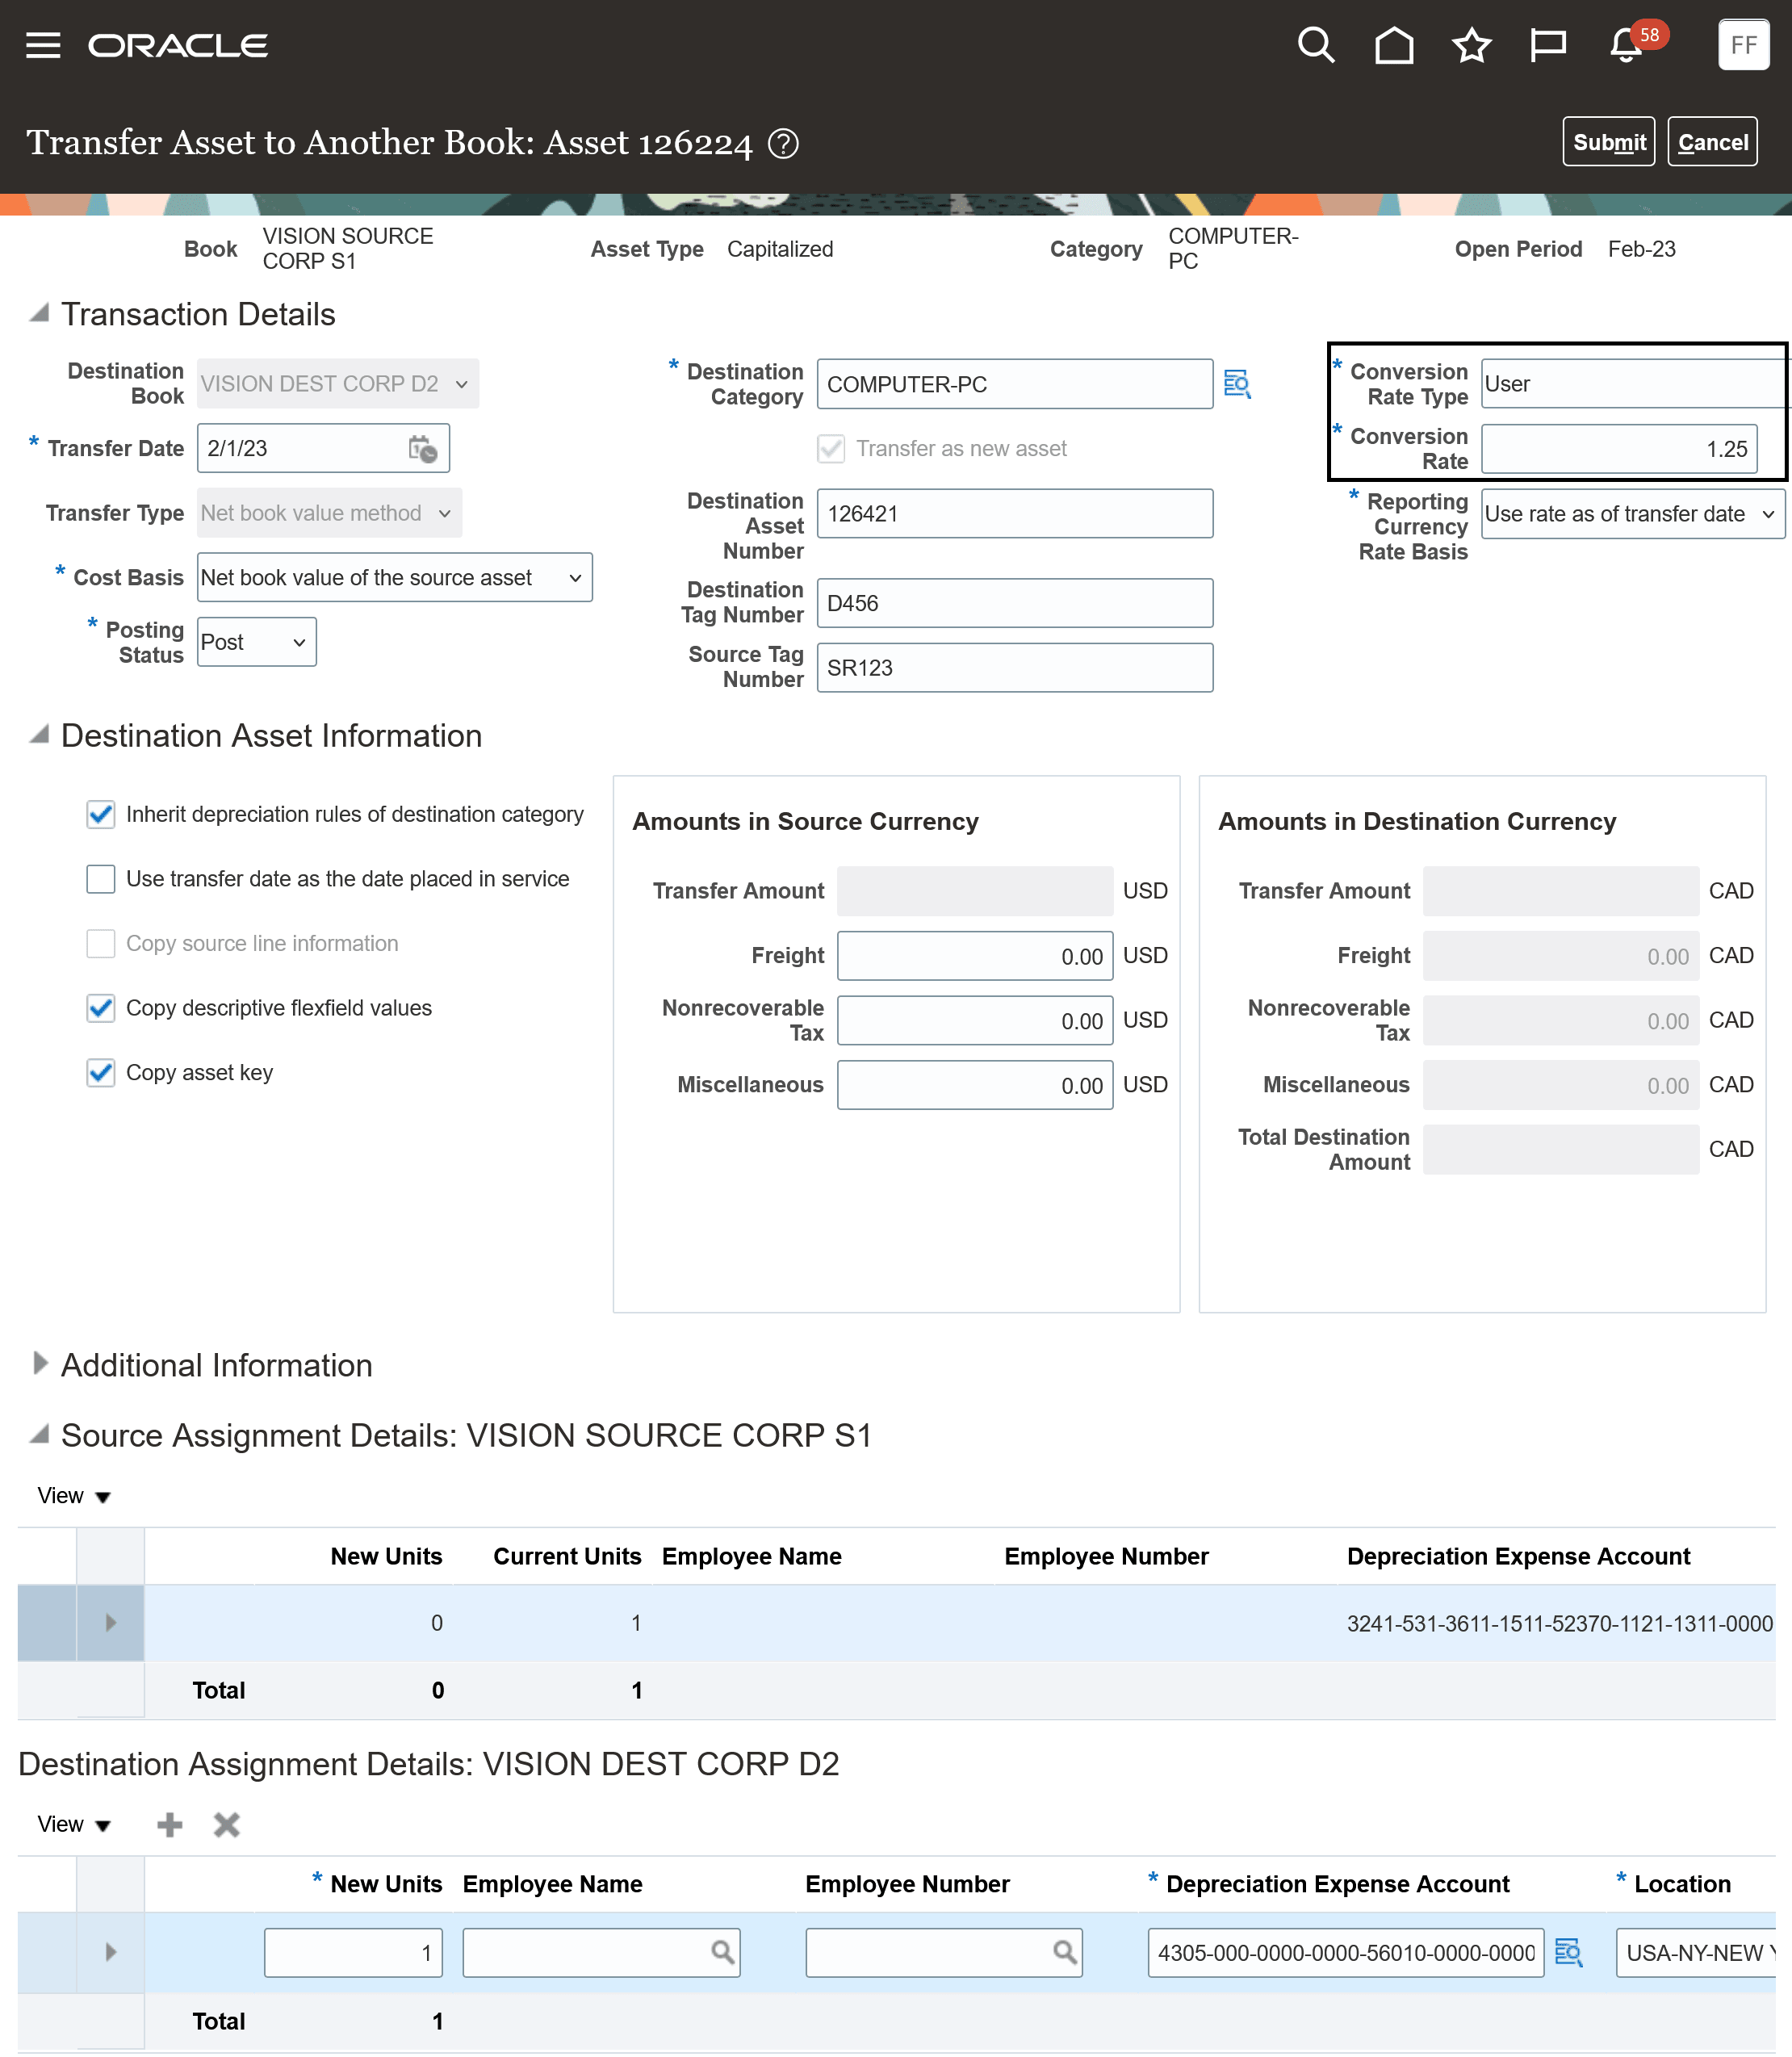Open Destination Category search icon
This screenshot has height=2057, width=1792.
pyautogui.click(x=1237, y=384)
